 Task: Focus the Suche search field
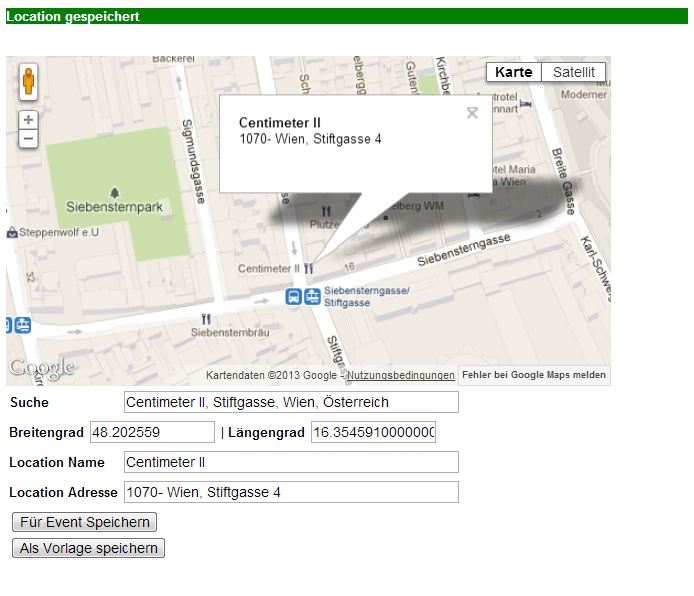291,402
